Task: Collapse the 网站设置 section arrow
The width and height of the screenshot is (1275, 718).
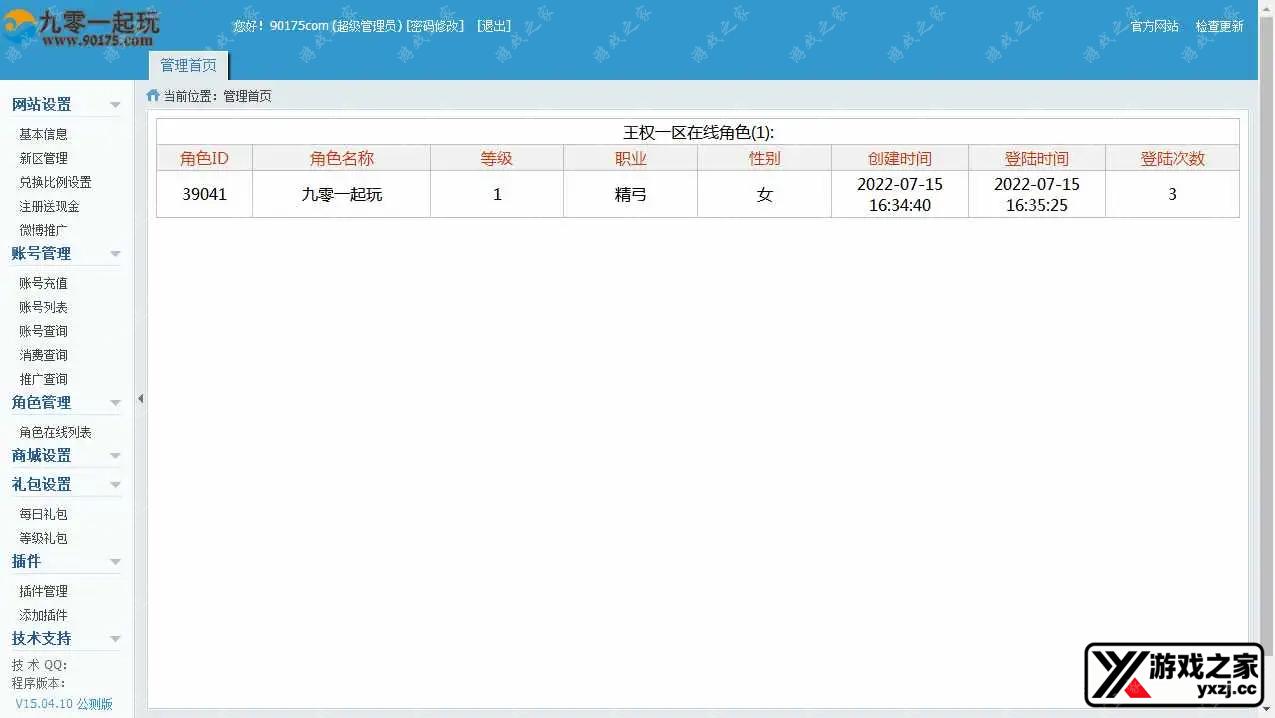Action: (115, 105)
